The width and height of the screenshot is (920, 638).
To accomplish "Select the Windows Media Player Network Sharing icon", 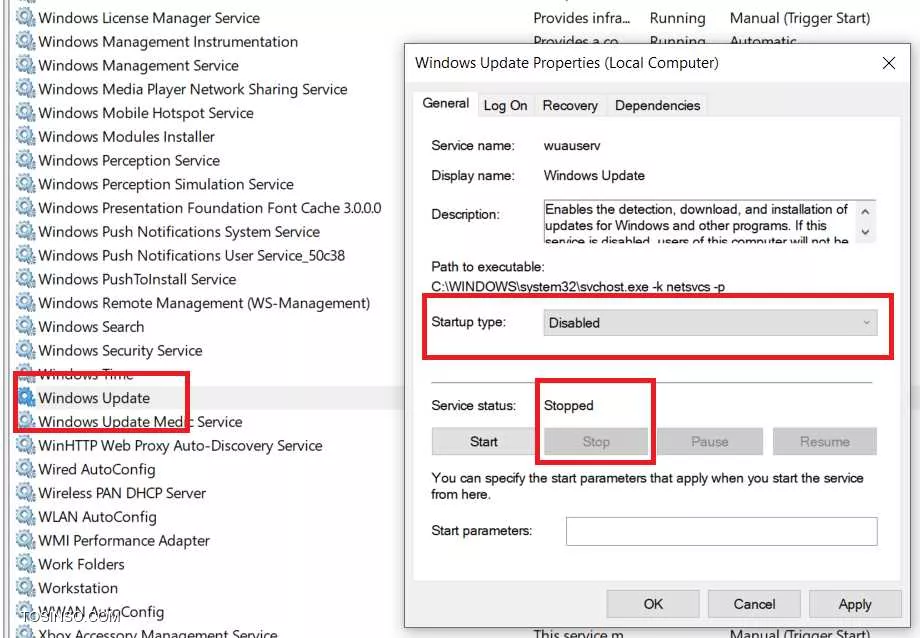I will pos(25,89).
